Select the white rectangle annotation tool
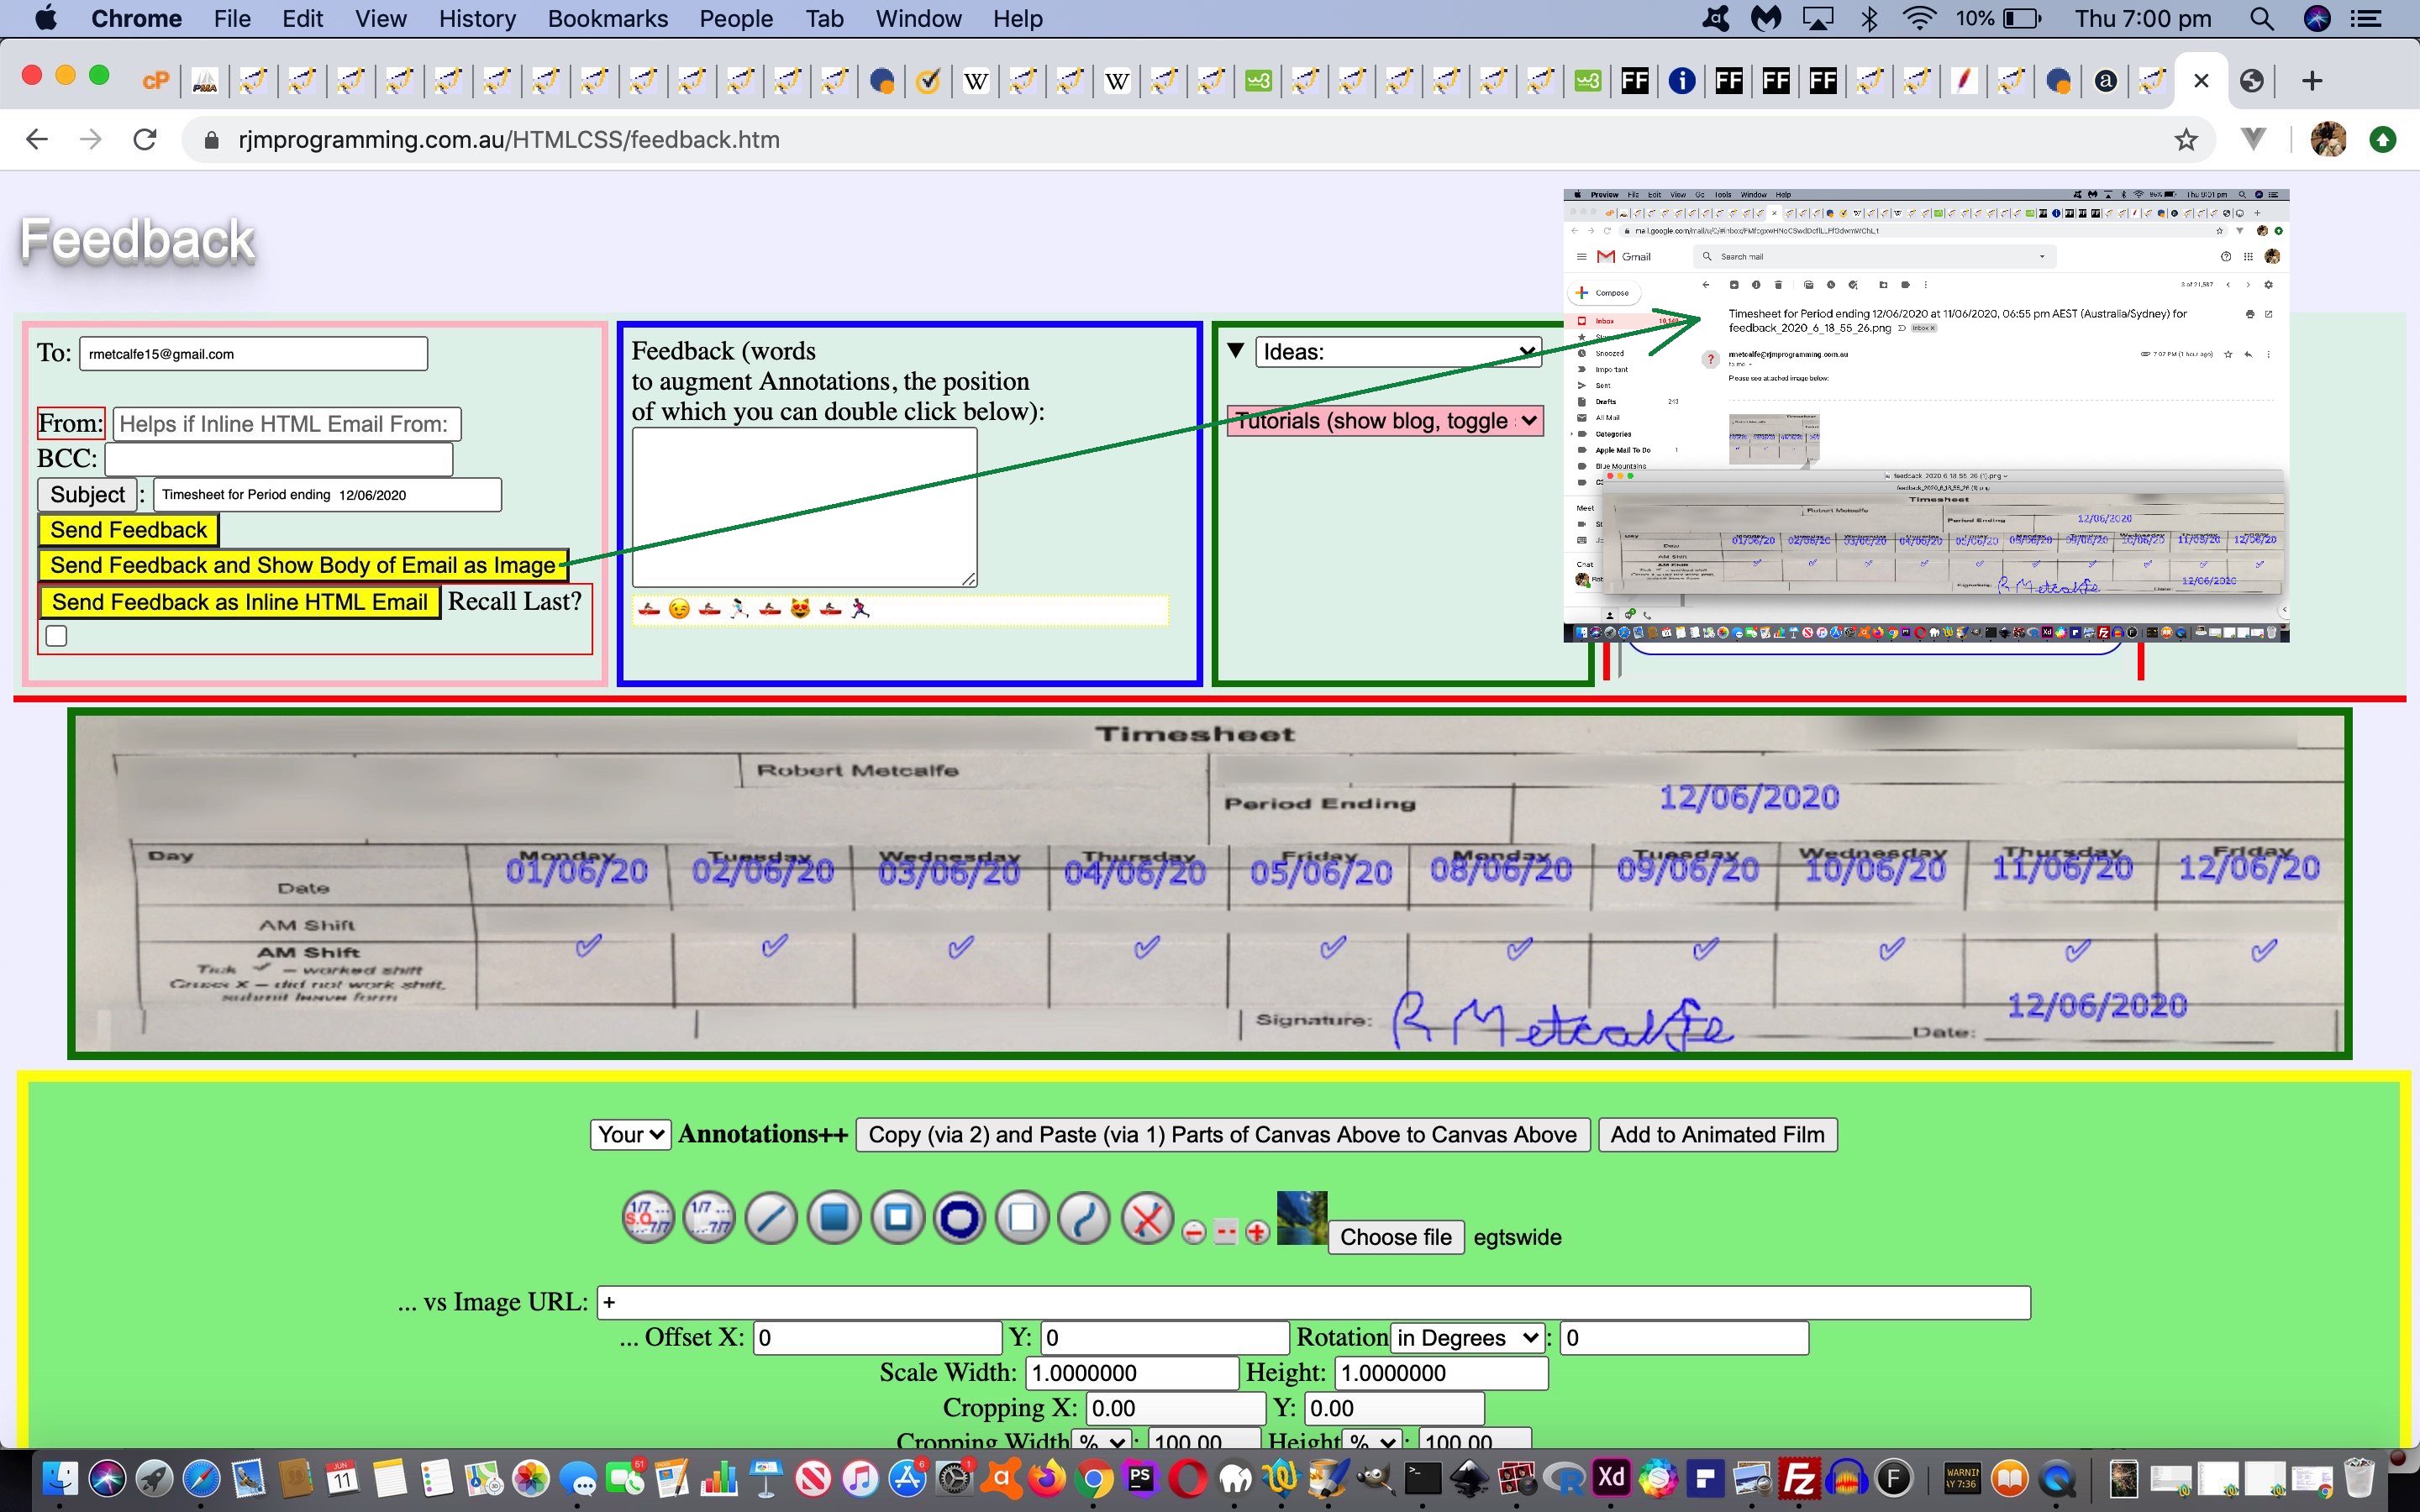2420x1512 pixels. click(x=1022, y=1218)
